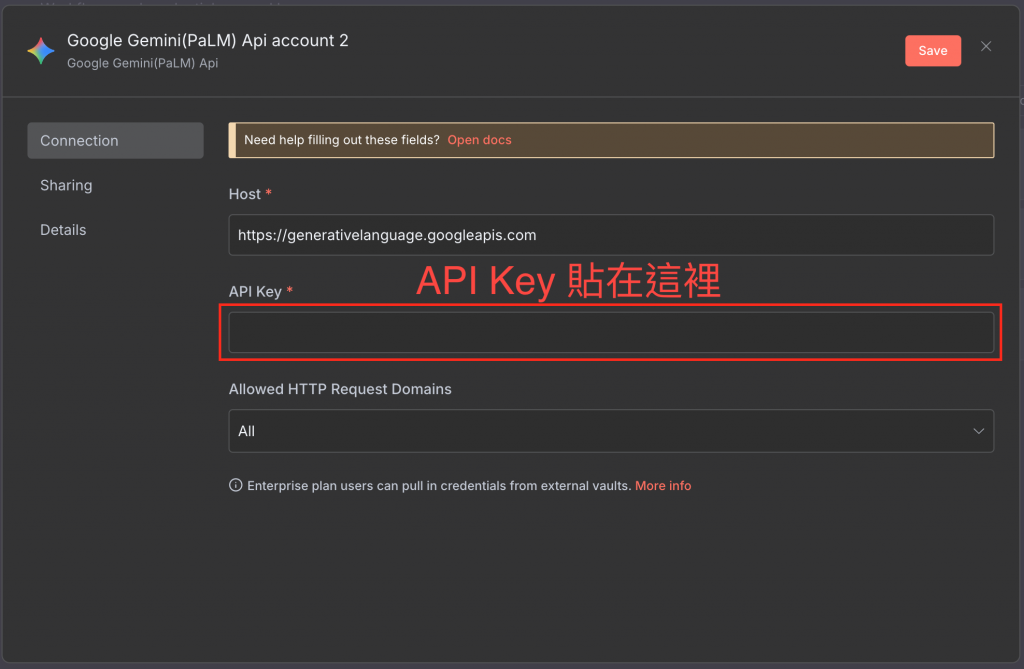Close the credential dialog
The image size is (1024, 669).
point(985,46)
